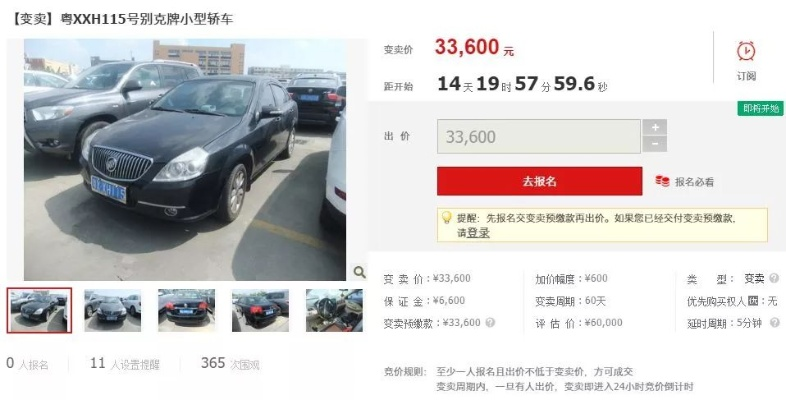Select the third rear-view car thumbnail
Image resolution: width=786 pixels, height=400 pixels.
[x=186, y=310]
